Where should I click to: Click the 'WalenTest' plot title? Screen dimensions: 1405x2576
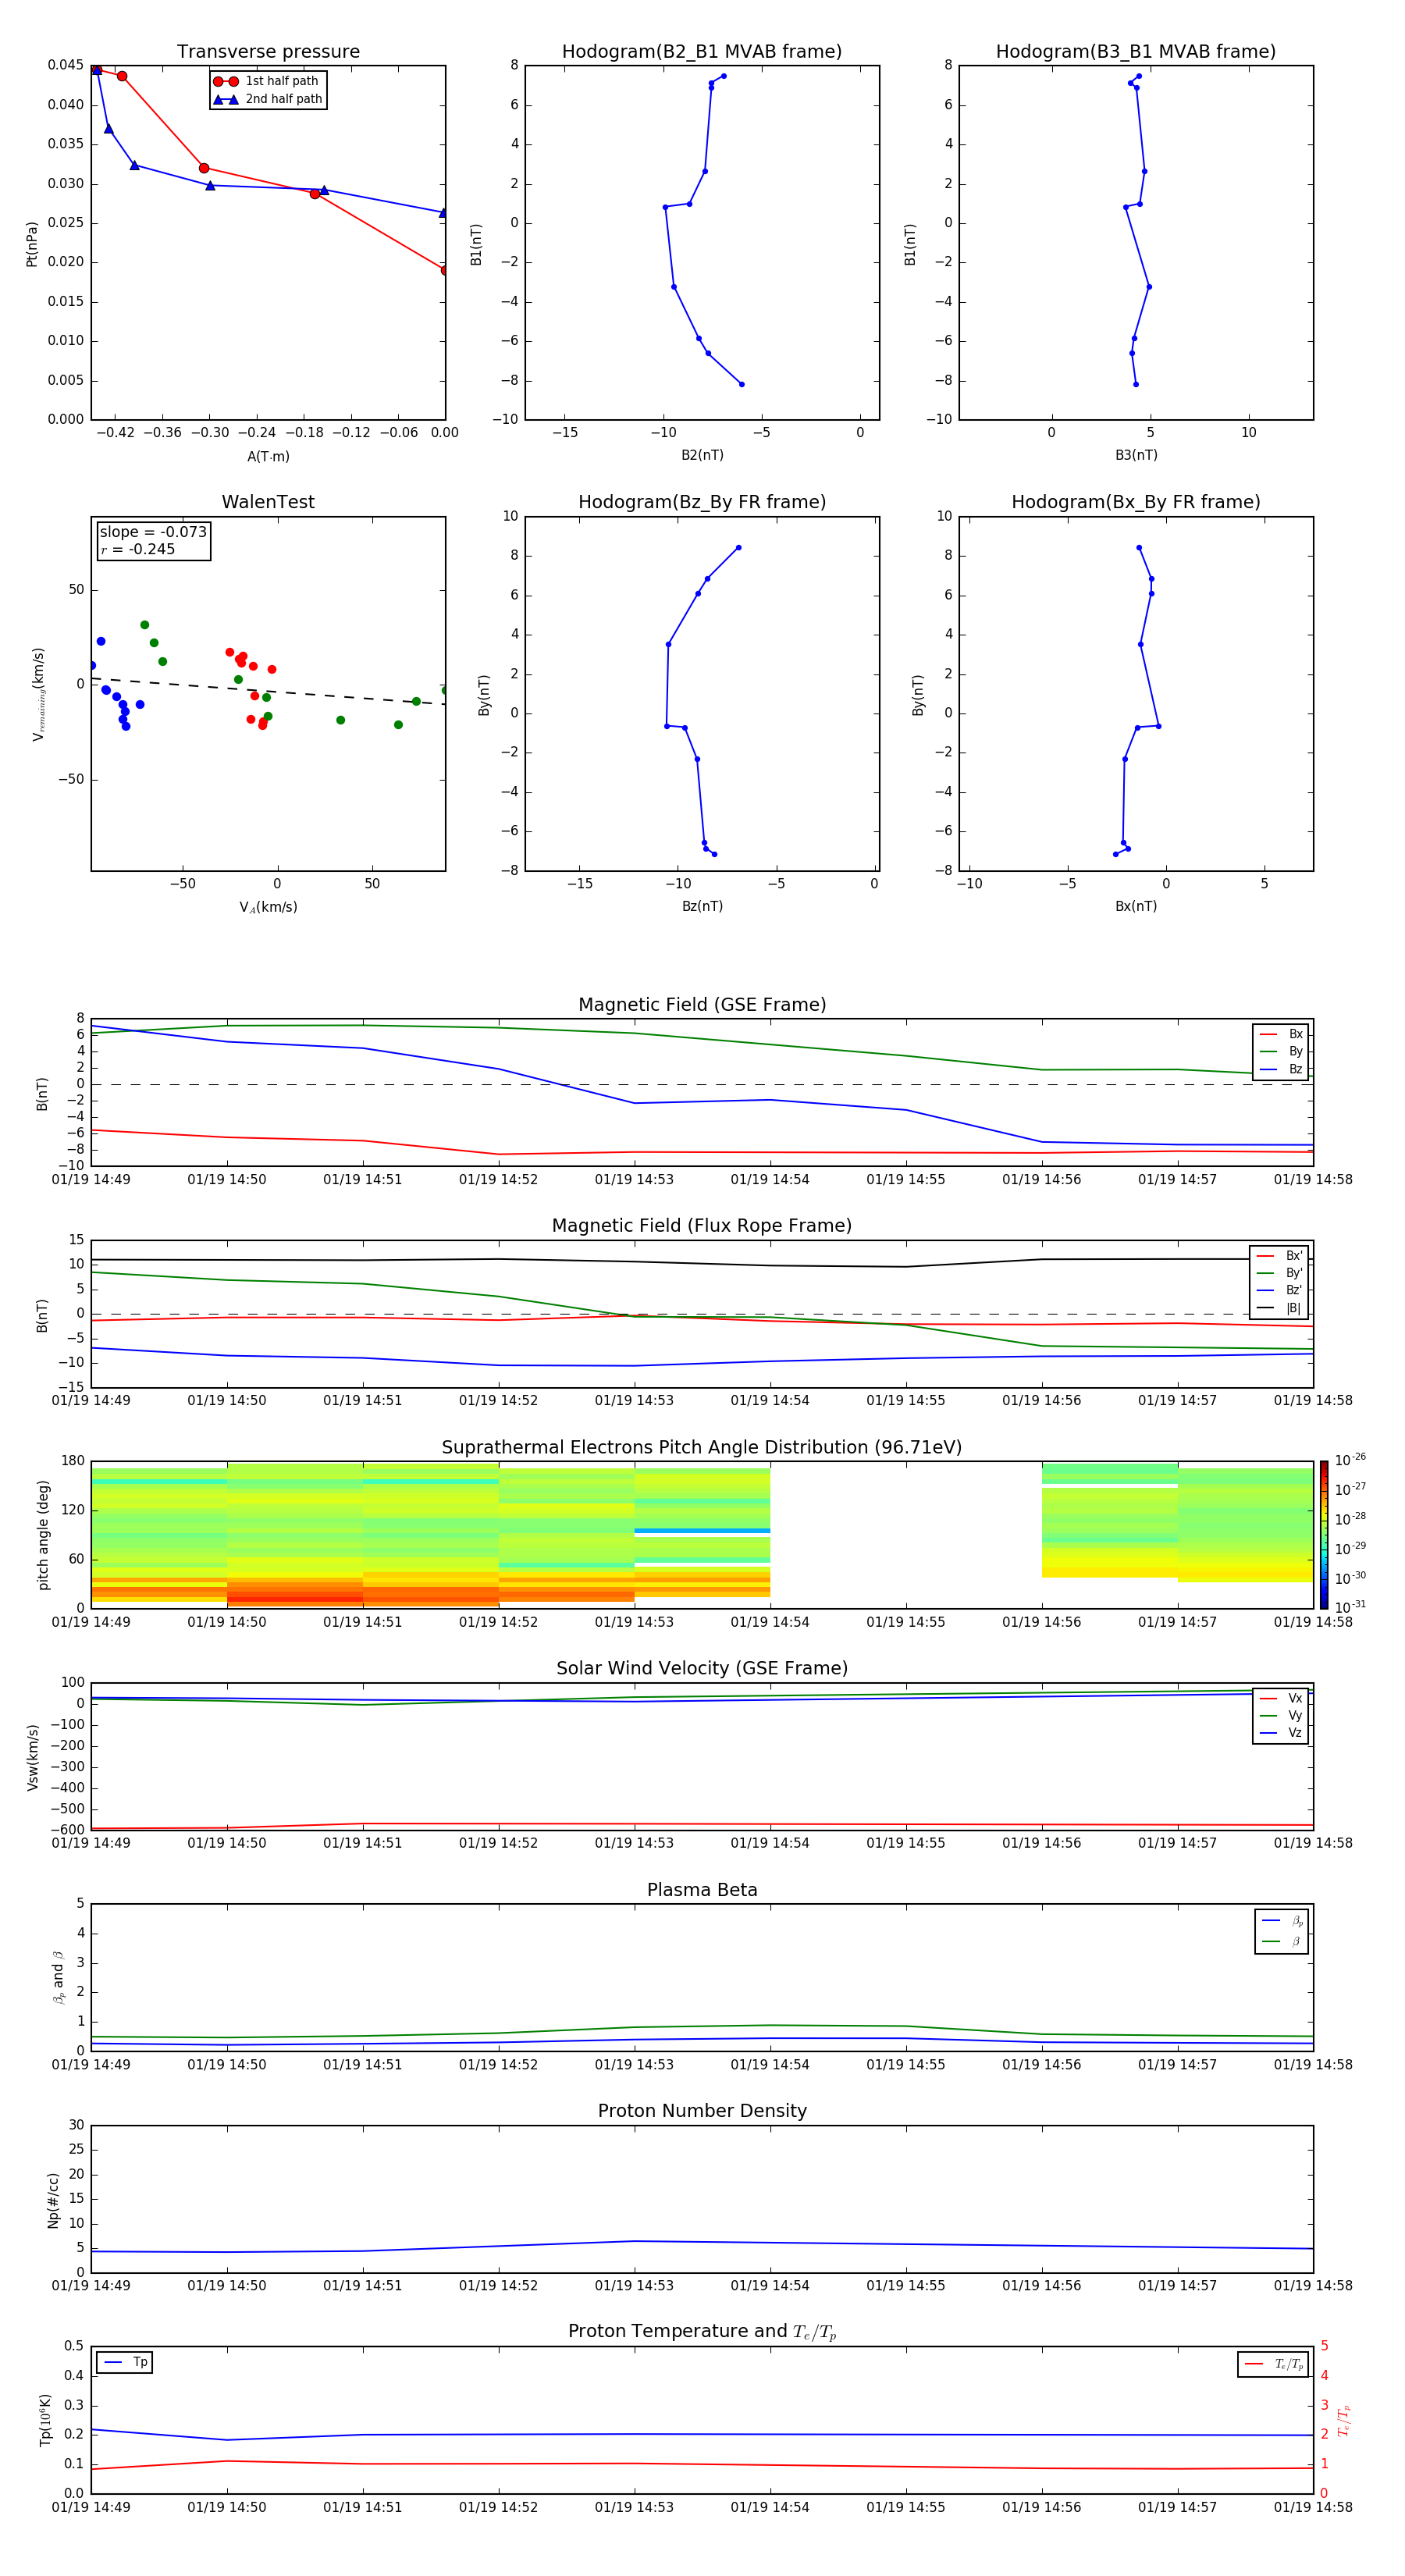[268, 502]
